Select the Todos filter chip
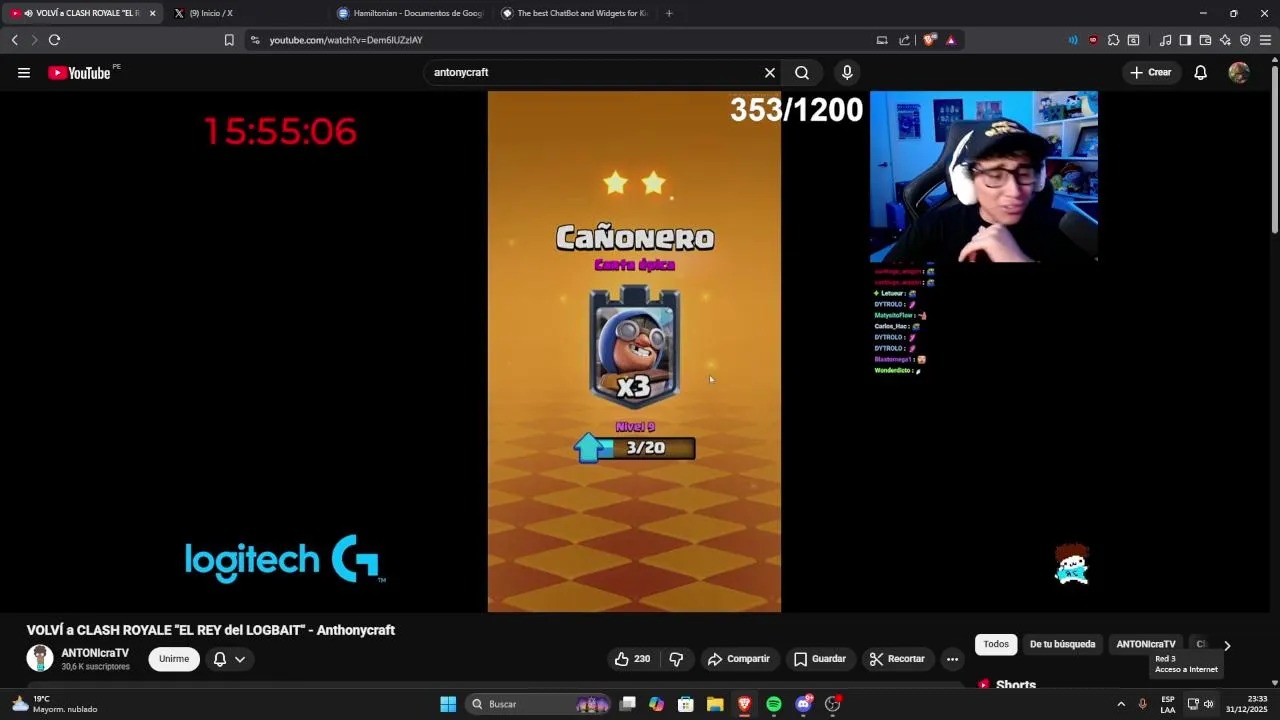1280x720 pixels. [x=996, y=644]
